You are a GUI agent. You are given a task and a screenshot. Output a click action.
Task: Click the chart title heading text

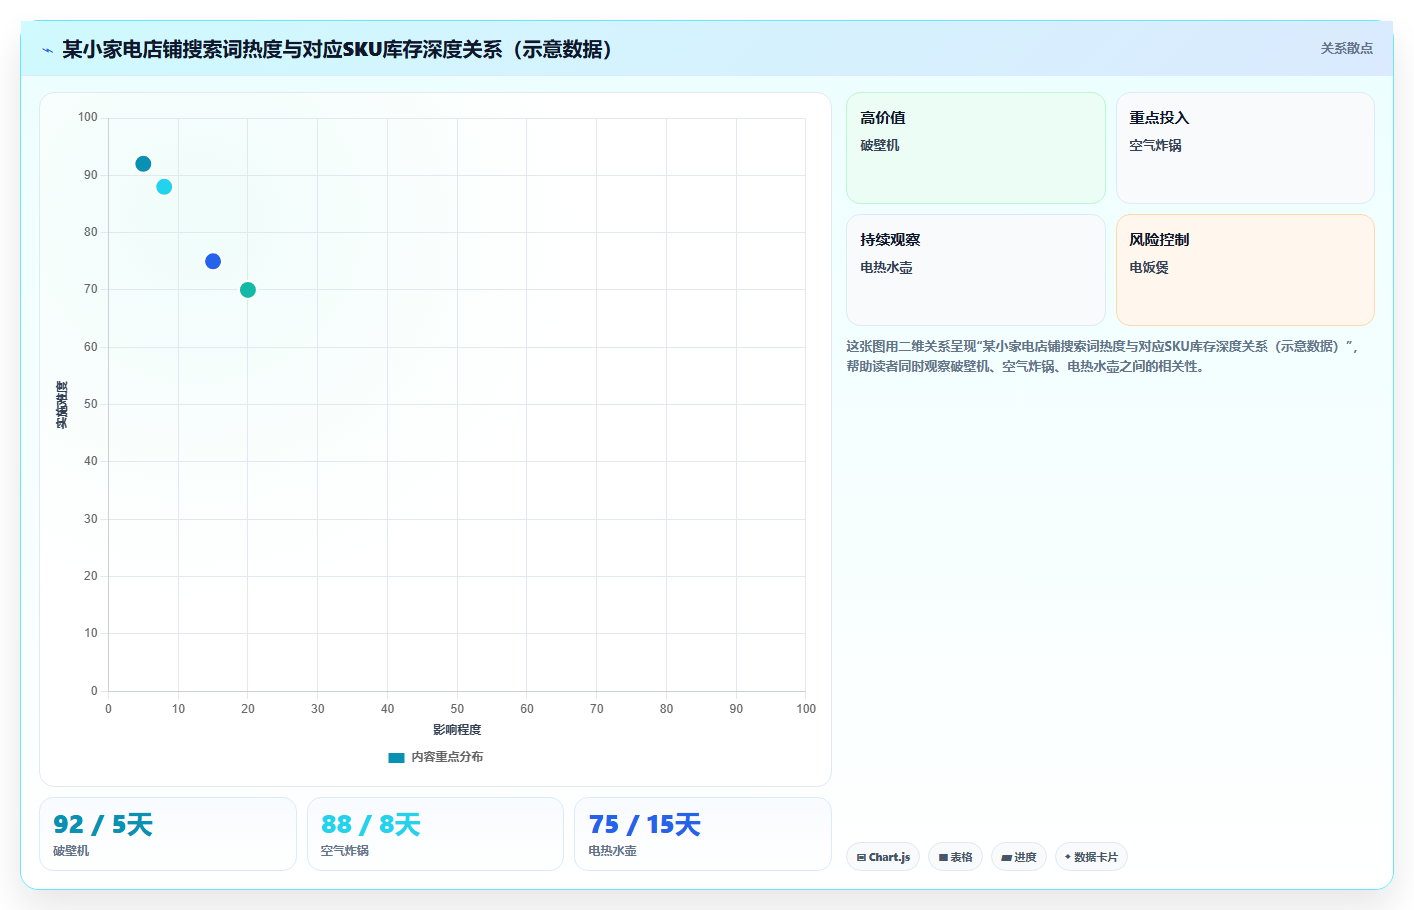click(x=337, y=49)
